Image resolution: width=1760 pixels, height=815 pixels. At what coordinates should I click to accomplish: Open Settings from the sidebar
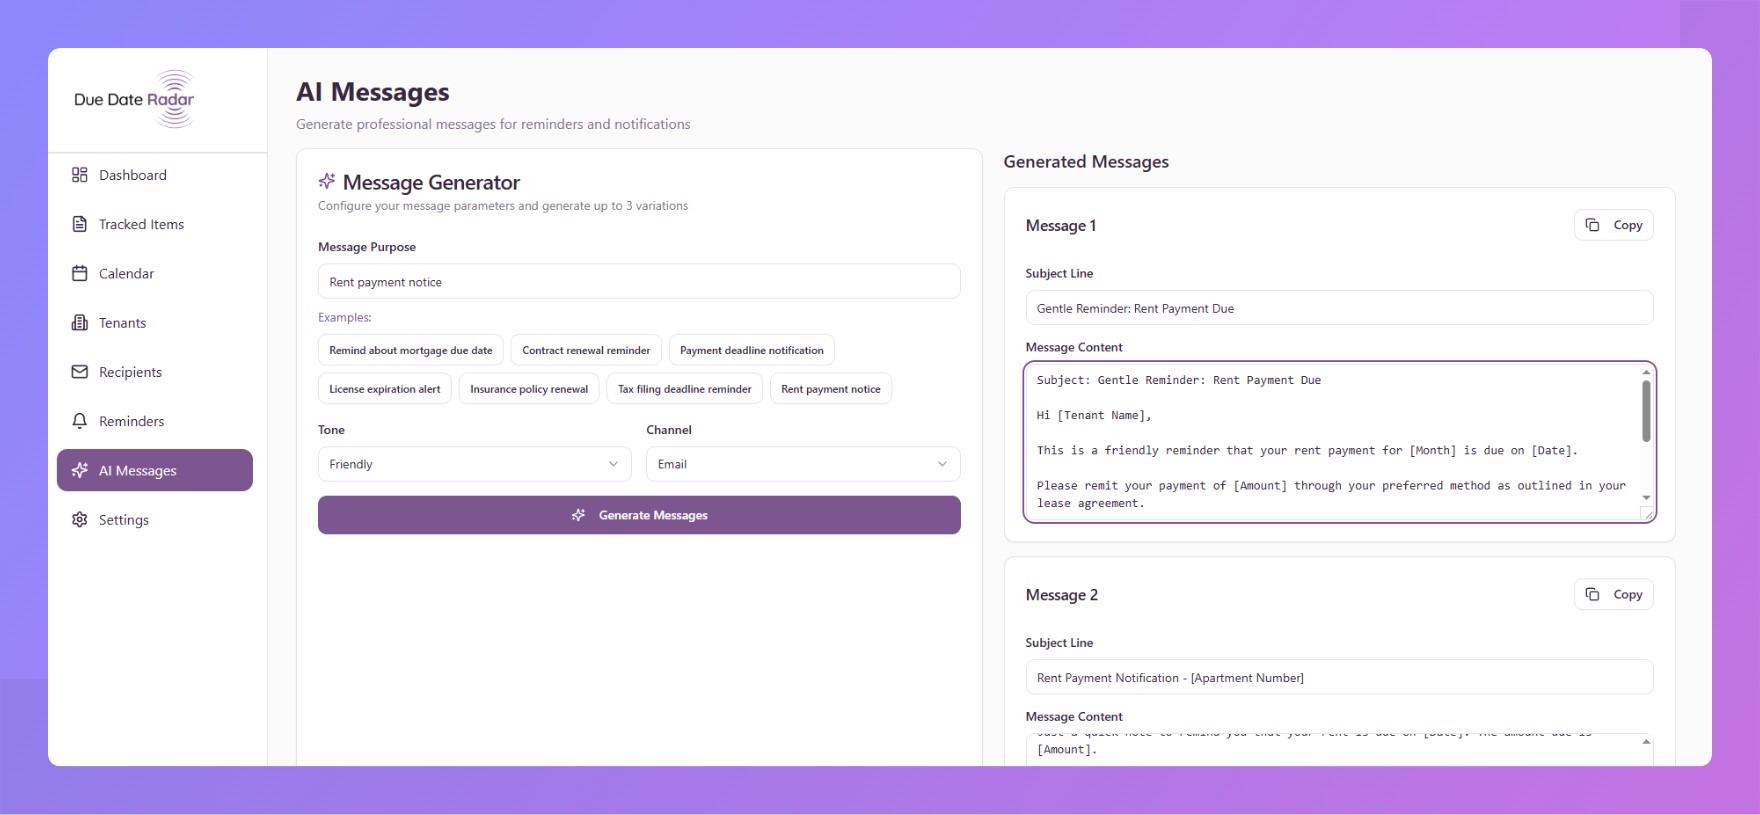(x=155, y=520)
